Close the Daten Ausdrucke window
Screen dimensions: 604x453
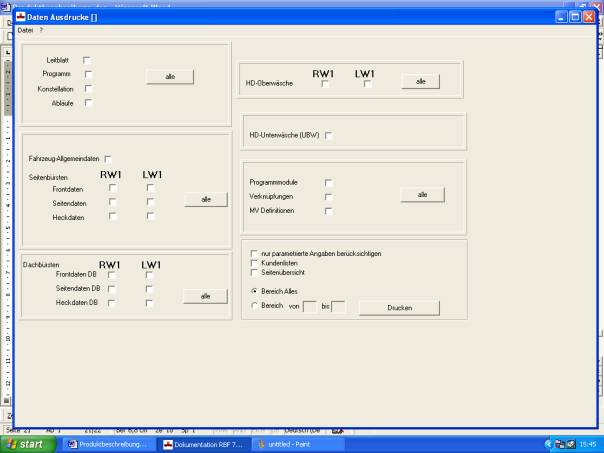589,17
